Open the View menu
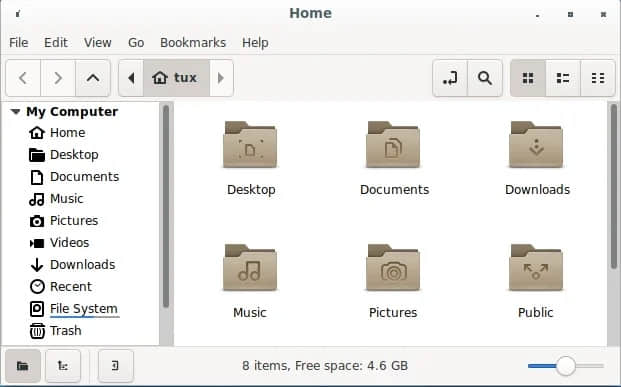 tap(97, 42)
